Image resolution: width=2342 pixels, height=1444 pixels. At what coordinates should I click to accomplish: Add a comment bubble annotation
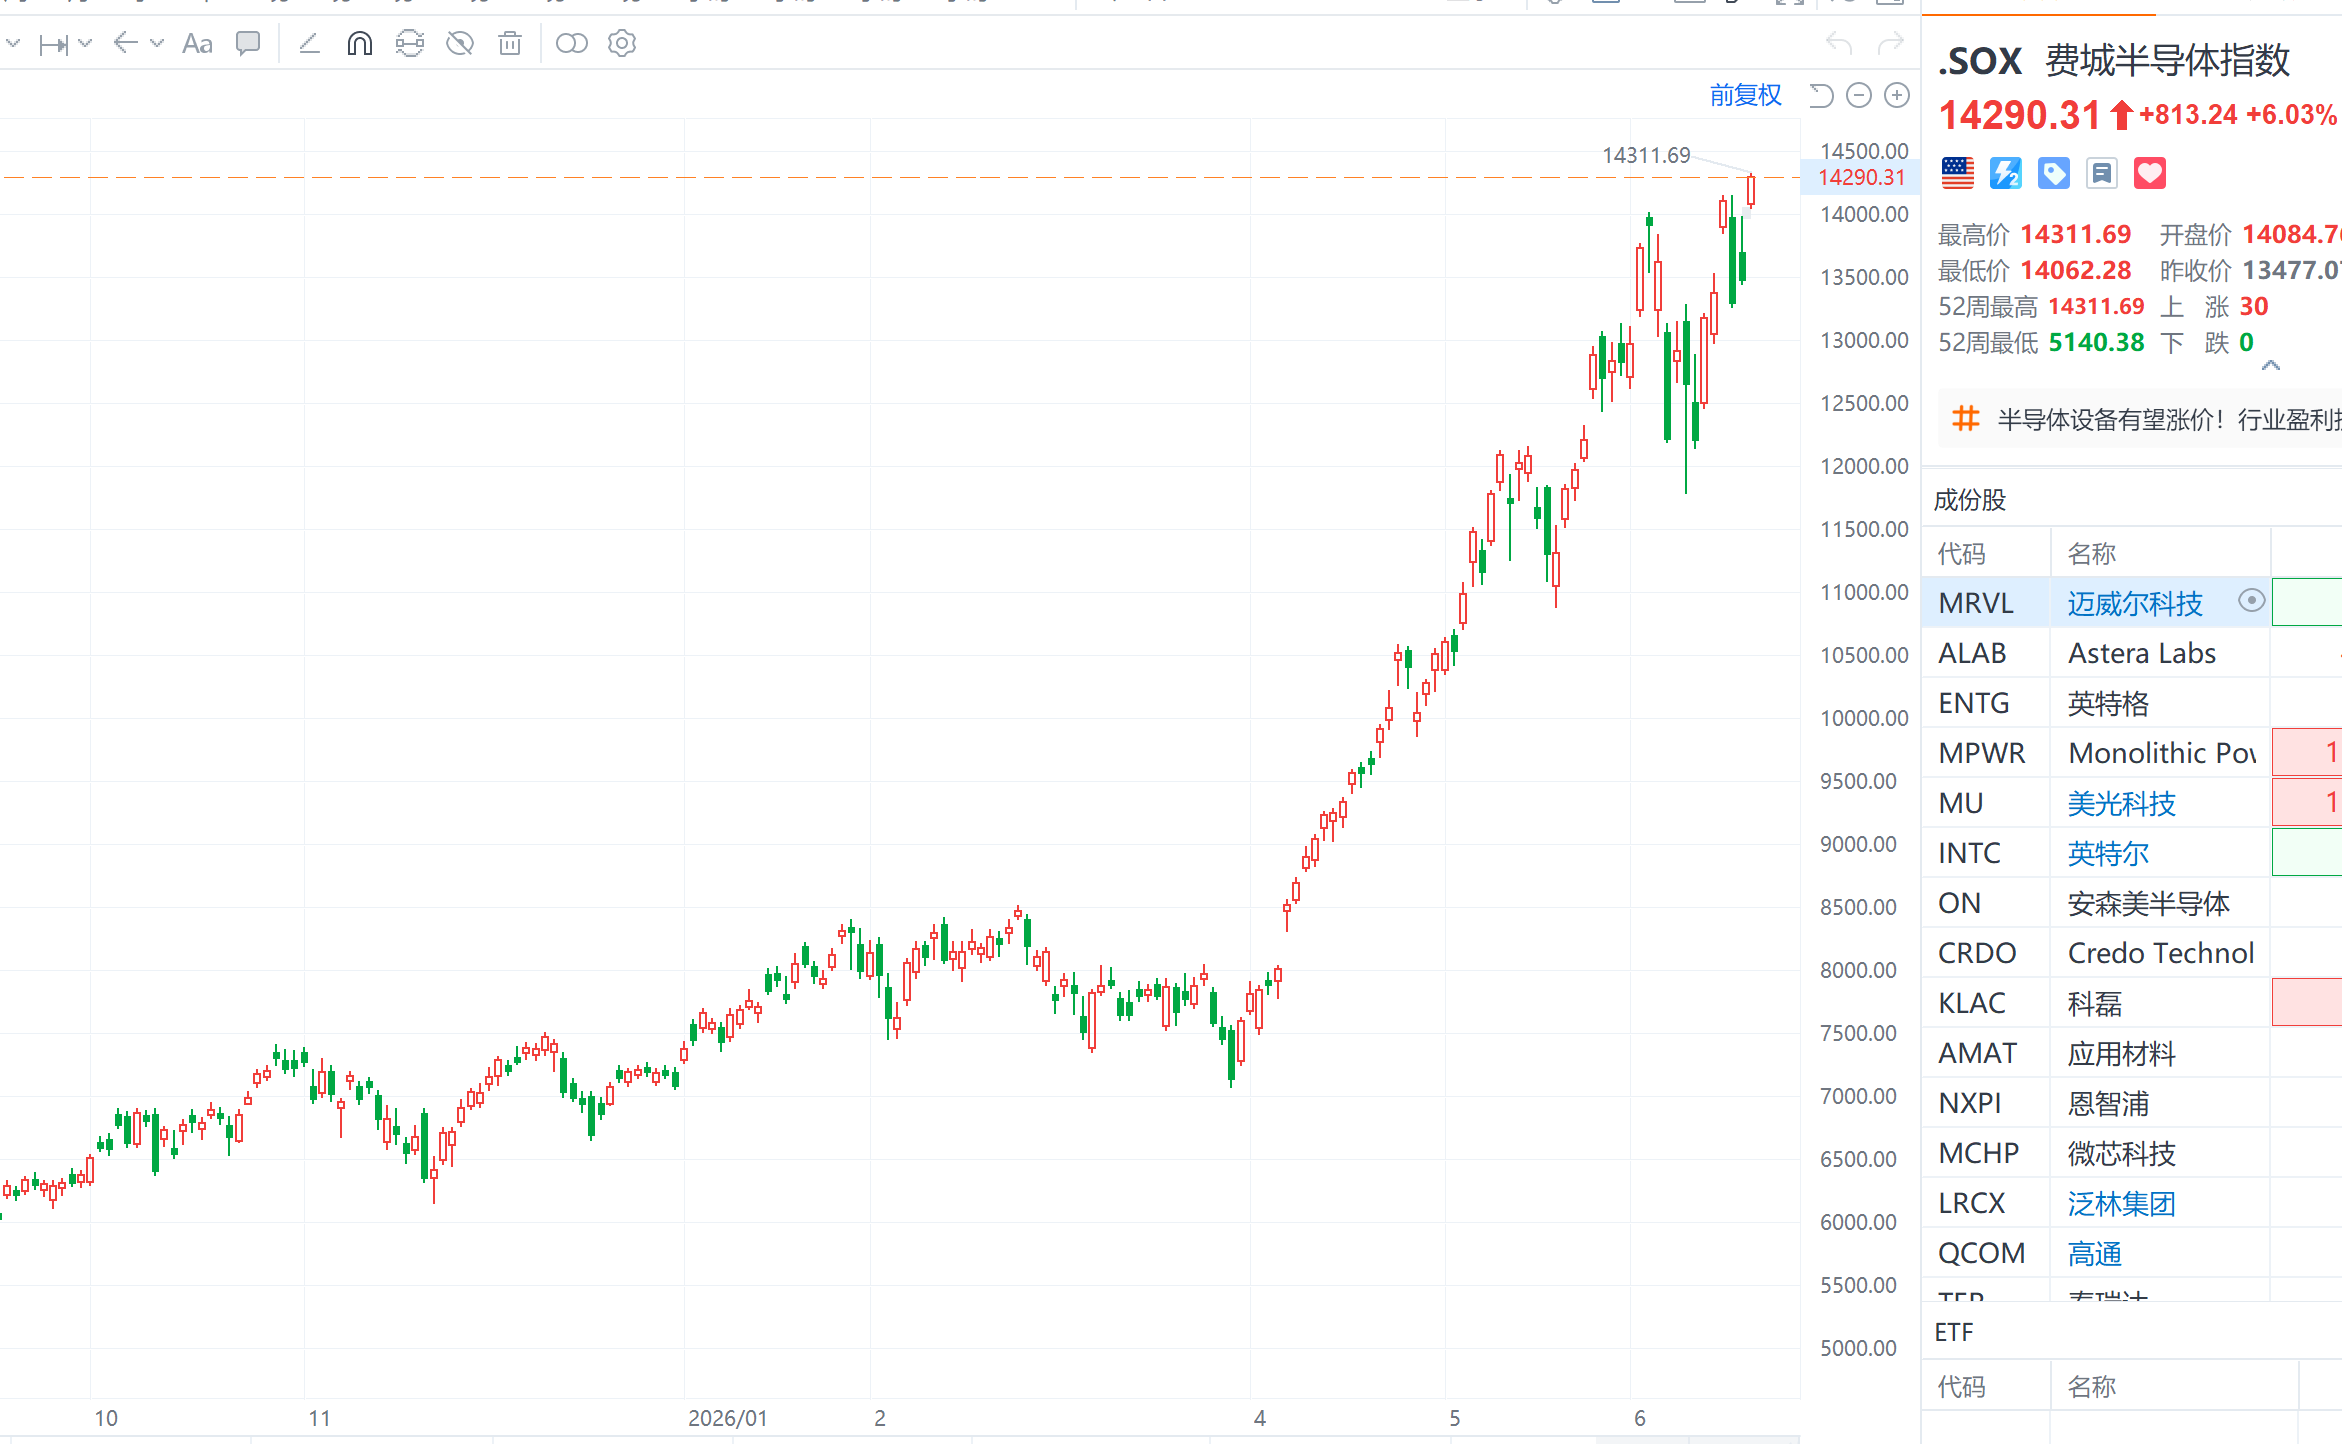click(247, 44)
